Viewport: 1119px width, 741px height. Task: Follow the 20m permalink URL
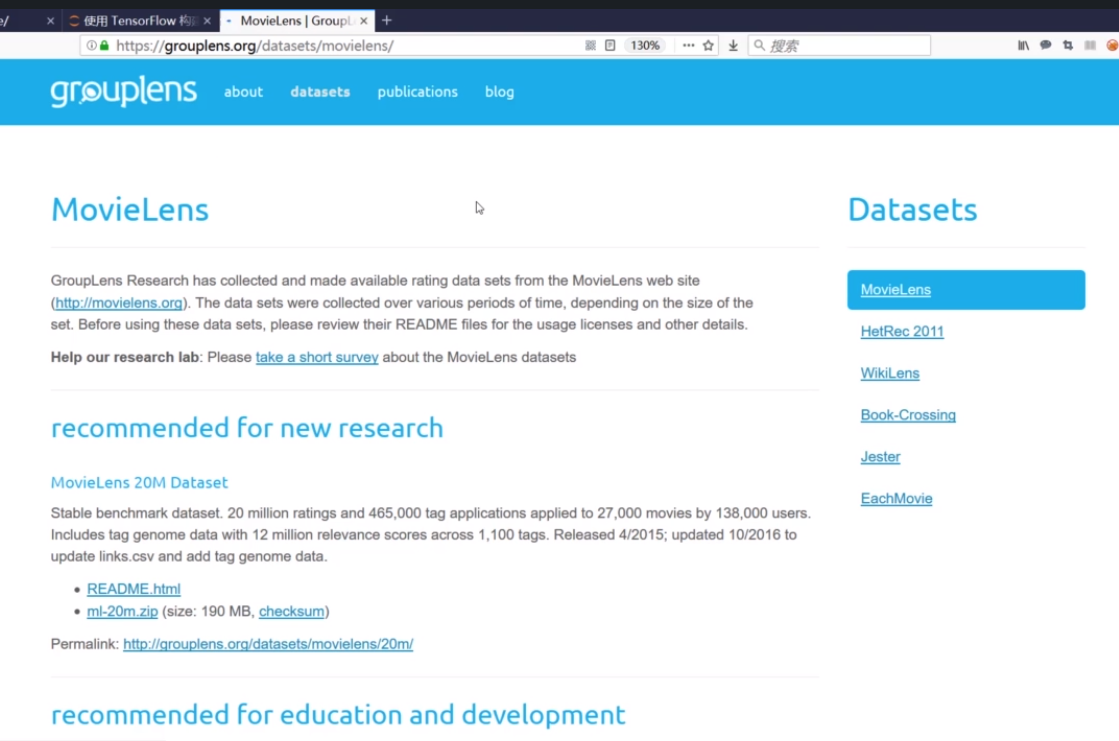(x=268, y=644)
